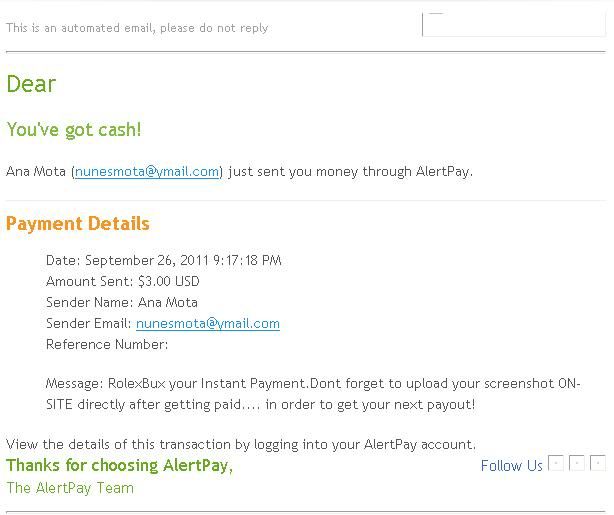Click the RolexBux Instant Payment message text
The width and height of the screenshot is (614, 515).
click(x=313, y=394)
